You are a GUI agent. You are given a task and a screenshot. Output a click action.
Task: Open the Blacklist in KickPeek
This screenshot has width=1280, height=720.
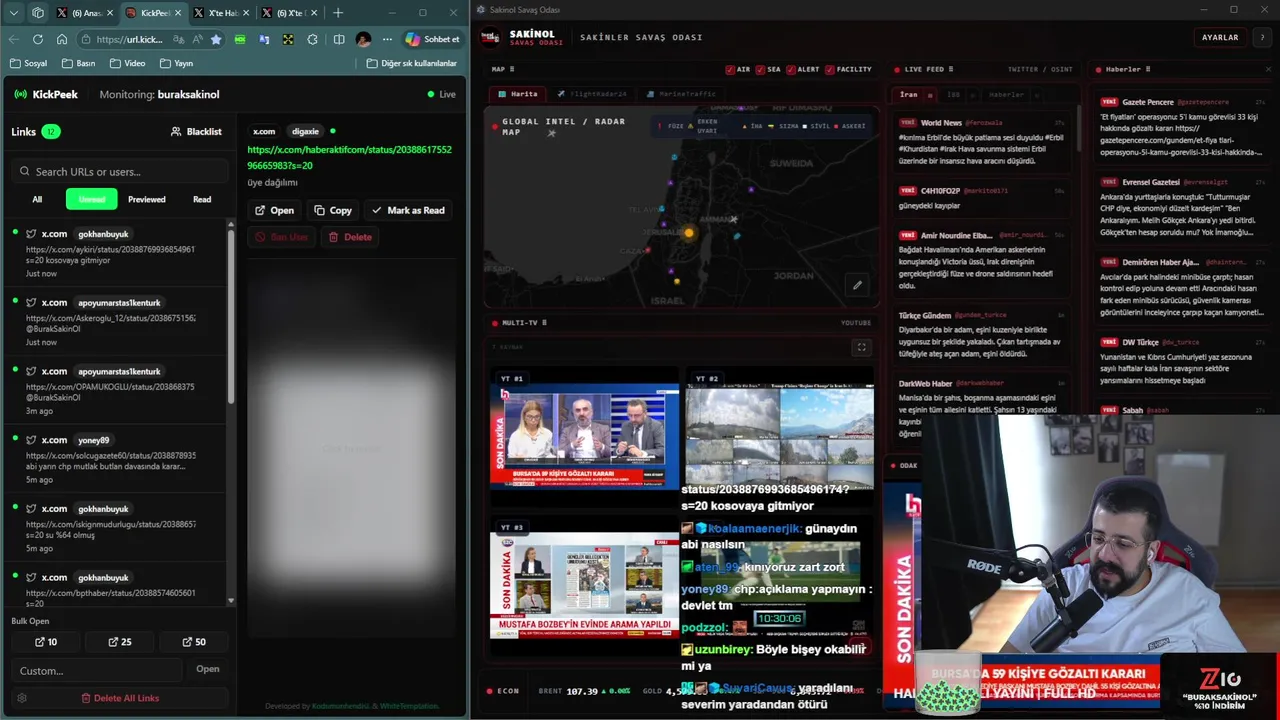point(196,131)
